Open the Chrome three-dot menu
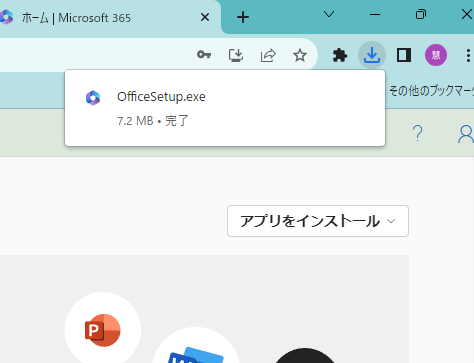The image size is (474, 363). (468, 55)
